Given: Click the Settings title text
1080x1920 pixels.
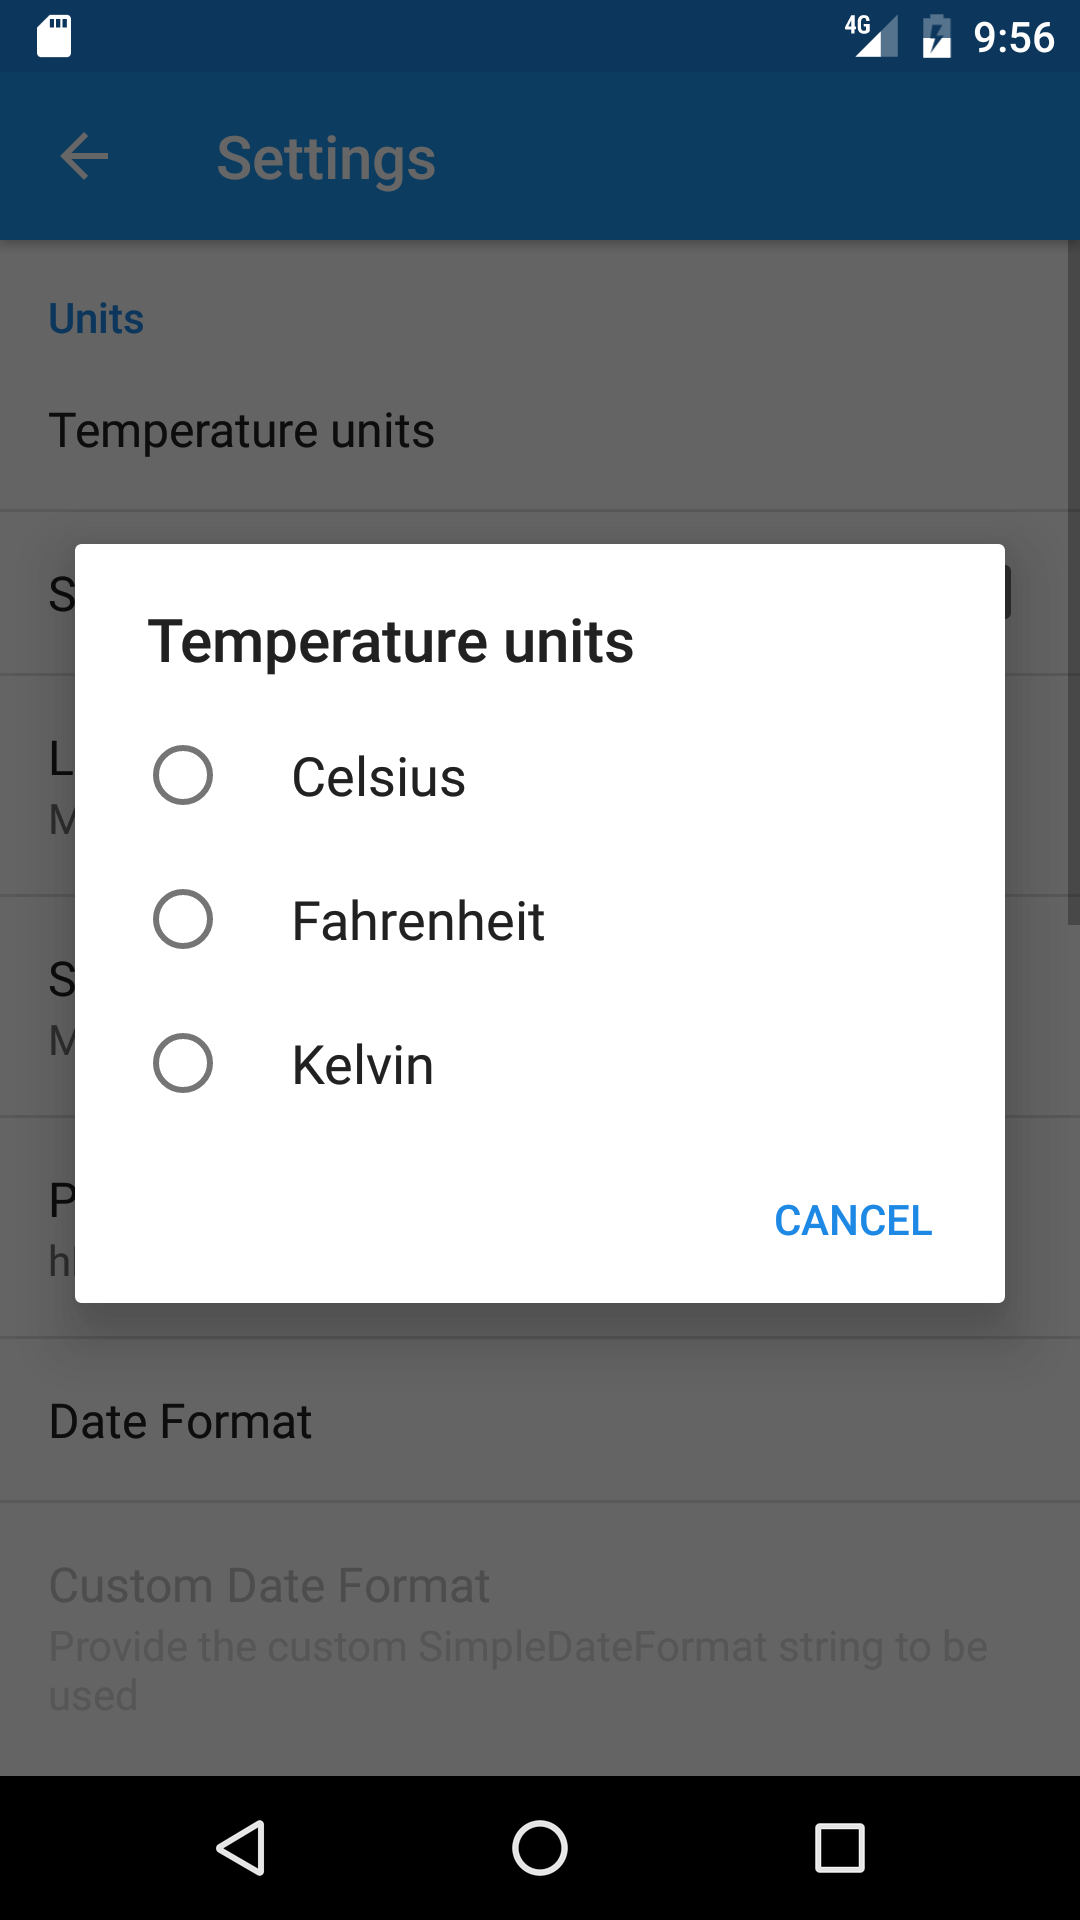Looking at the screenshot, I should pos(326,158).
